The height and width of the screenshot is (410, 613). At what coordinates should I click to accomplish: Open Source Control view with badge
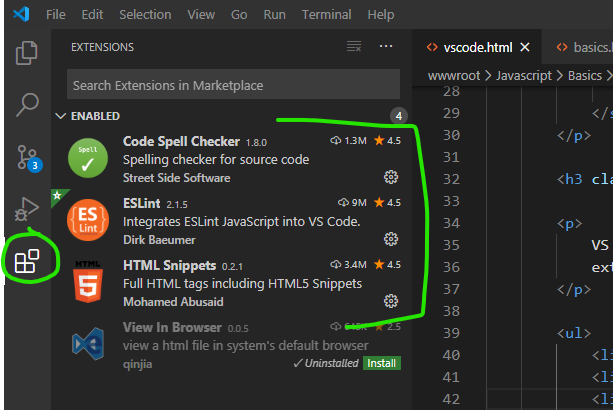point(27,157)
